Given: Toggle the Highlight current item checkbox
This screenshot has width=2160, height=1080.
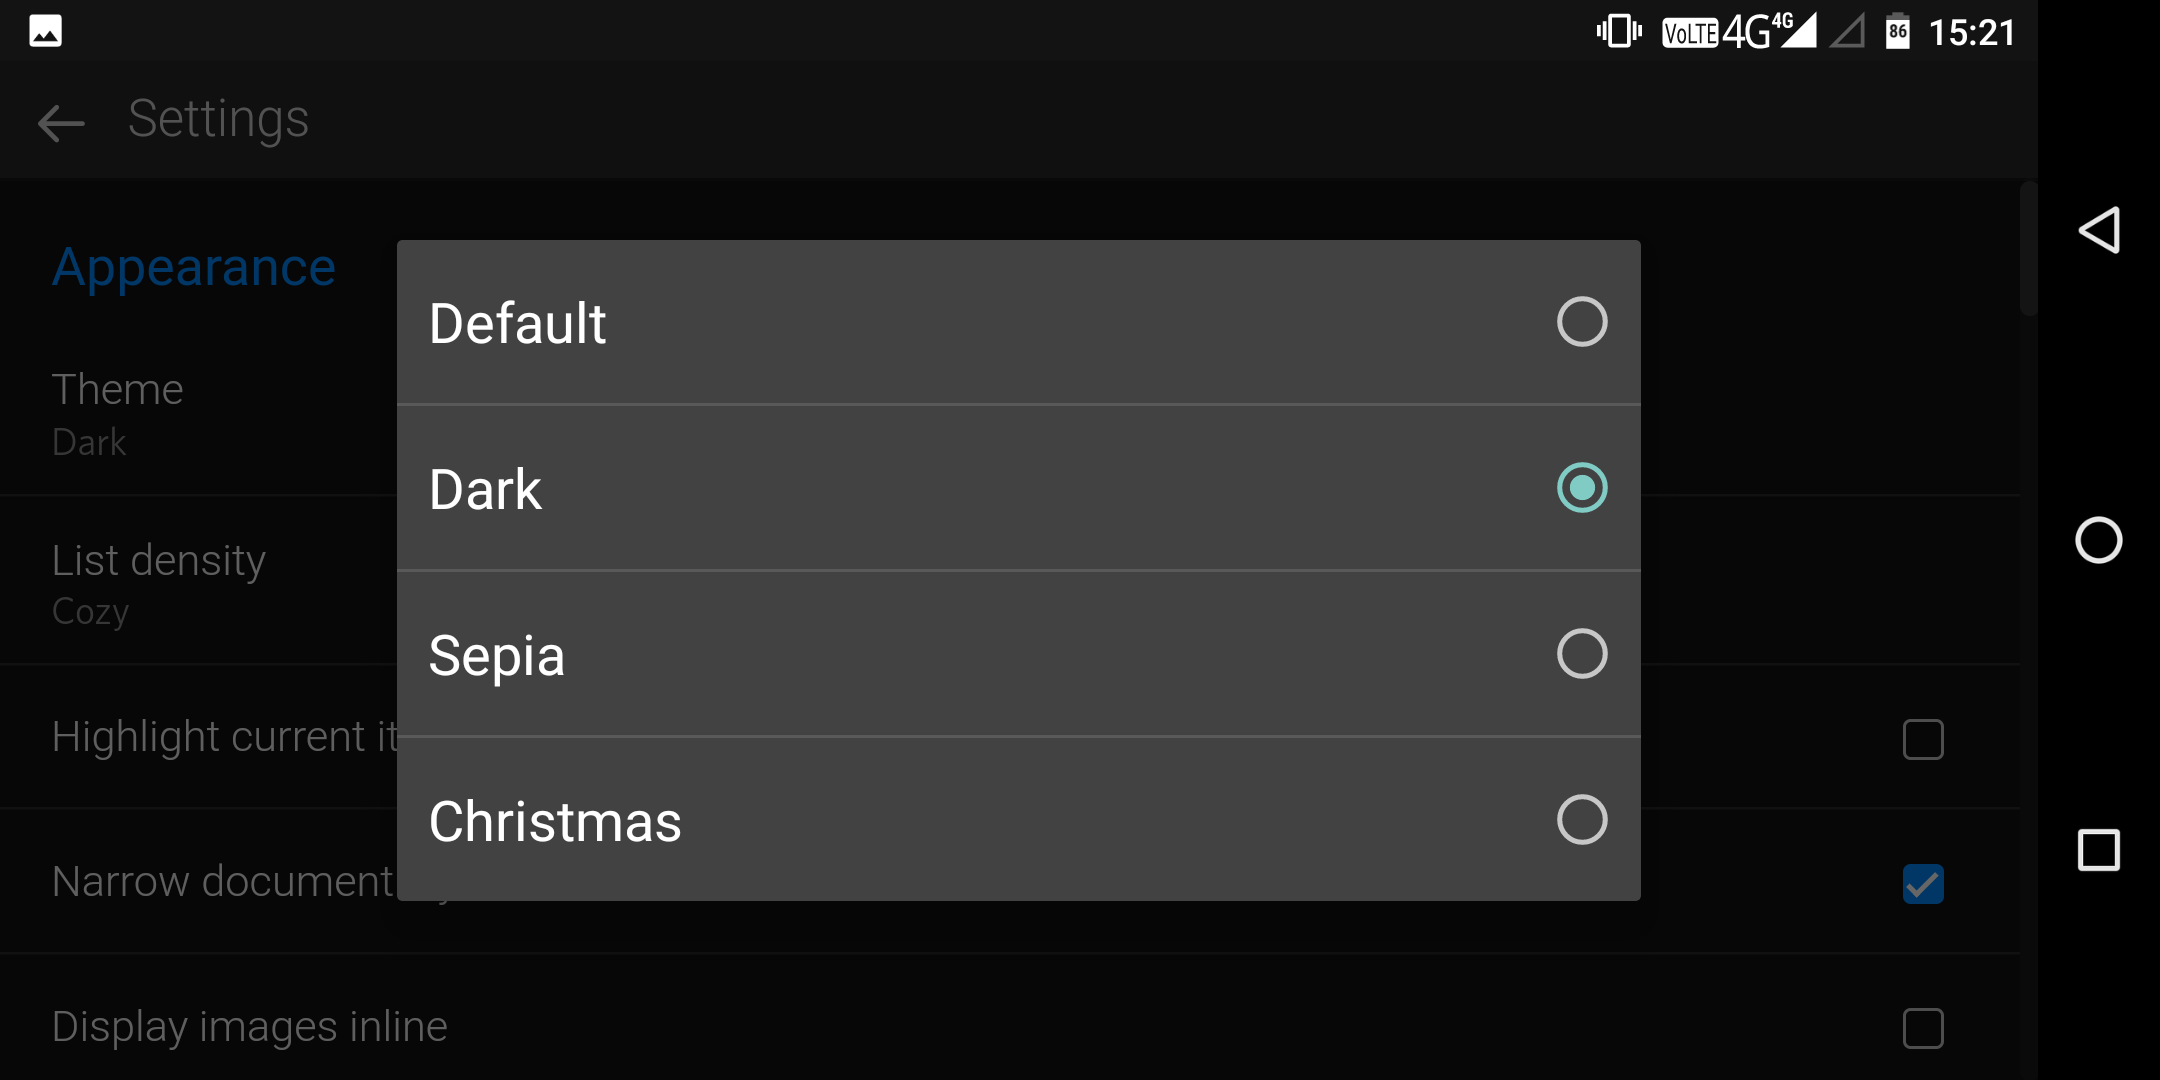Looking at the screenshot, I should tap(1922, 740).
